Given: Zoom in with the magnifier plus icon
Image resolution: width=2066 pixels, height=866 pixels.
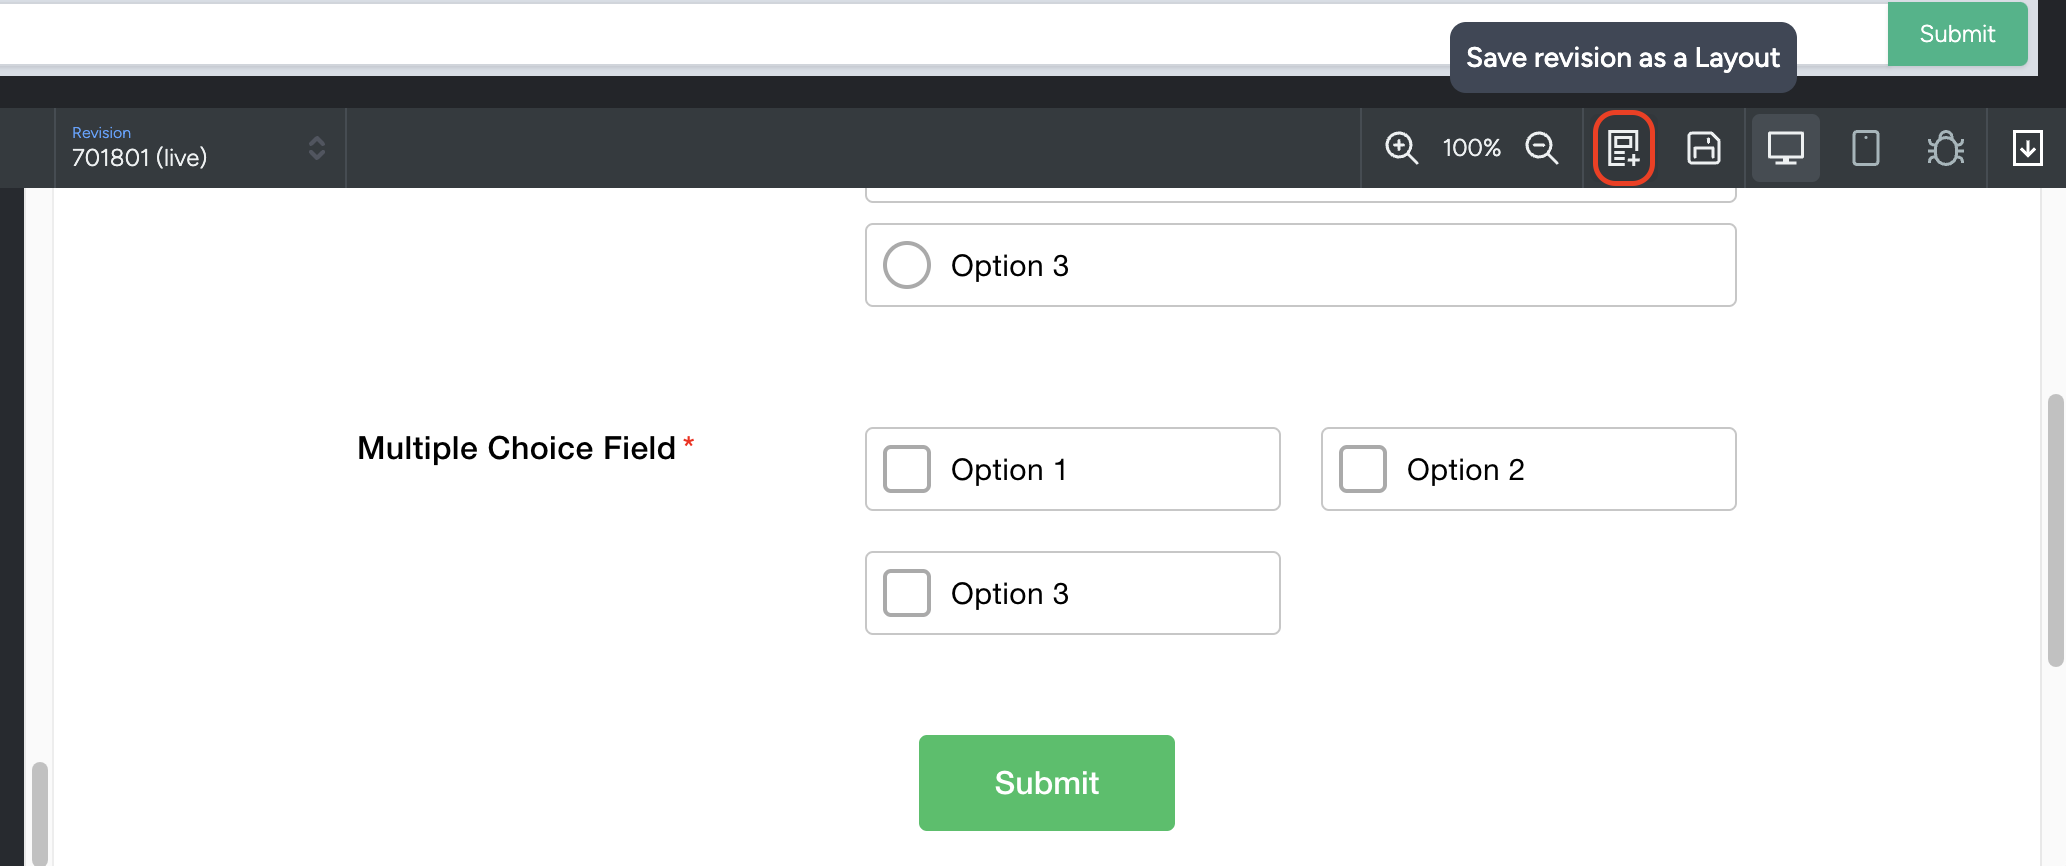Looking at the screenshot, I should [x=1401, y=148].
